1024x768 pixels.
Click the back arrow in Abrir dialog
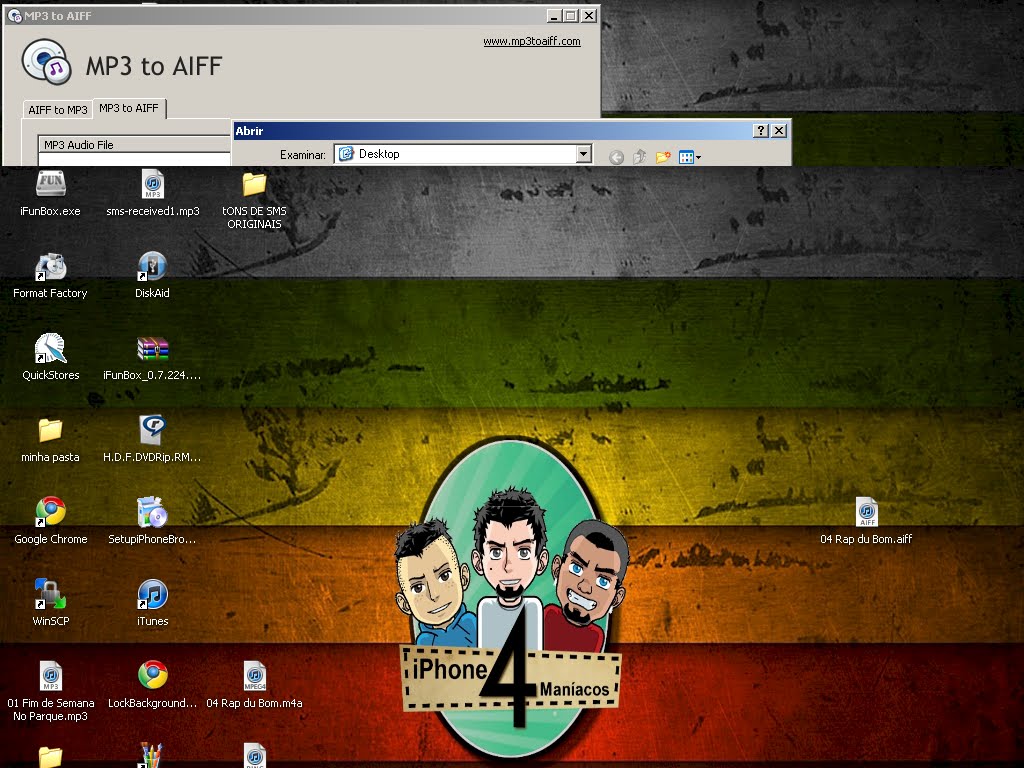(616, 157)
